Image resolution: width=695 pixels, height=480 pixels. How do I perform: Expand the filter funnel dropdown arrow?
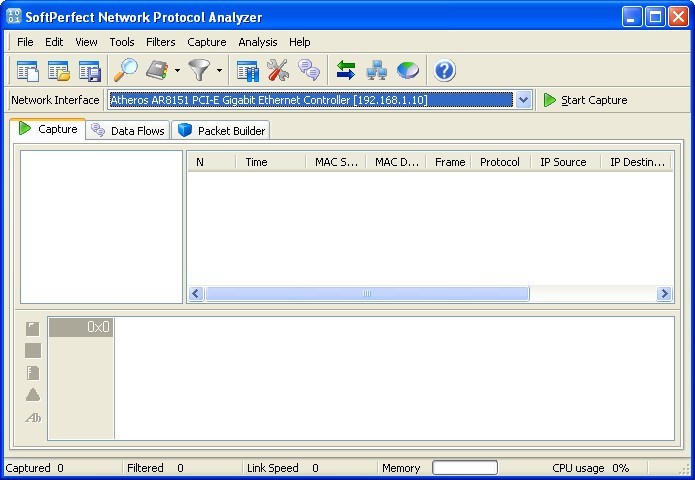pos(219,70)
